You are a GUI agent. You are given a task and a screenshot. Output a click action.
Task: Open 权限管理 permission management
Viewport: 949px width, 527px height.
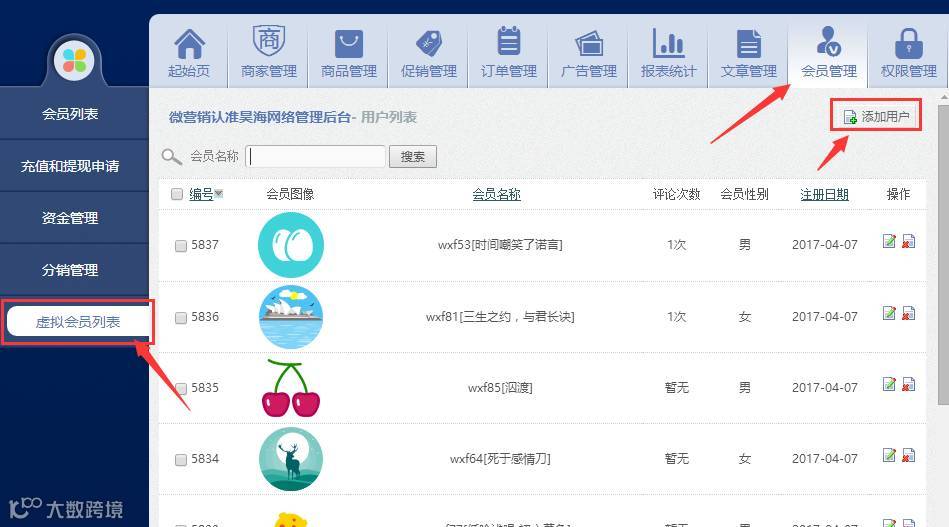908,53
